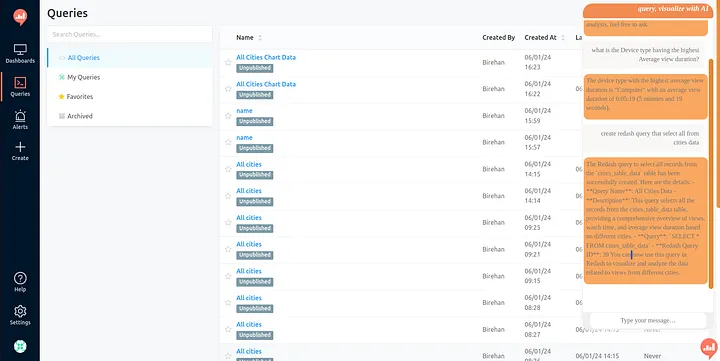Viewport: 720px width, 361px height.
Task: Open All cities query from 14:15
Action: pos(249,164)
